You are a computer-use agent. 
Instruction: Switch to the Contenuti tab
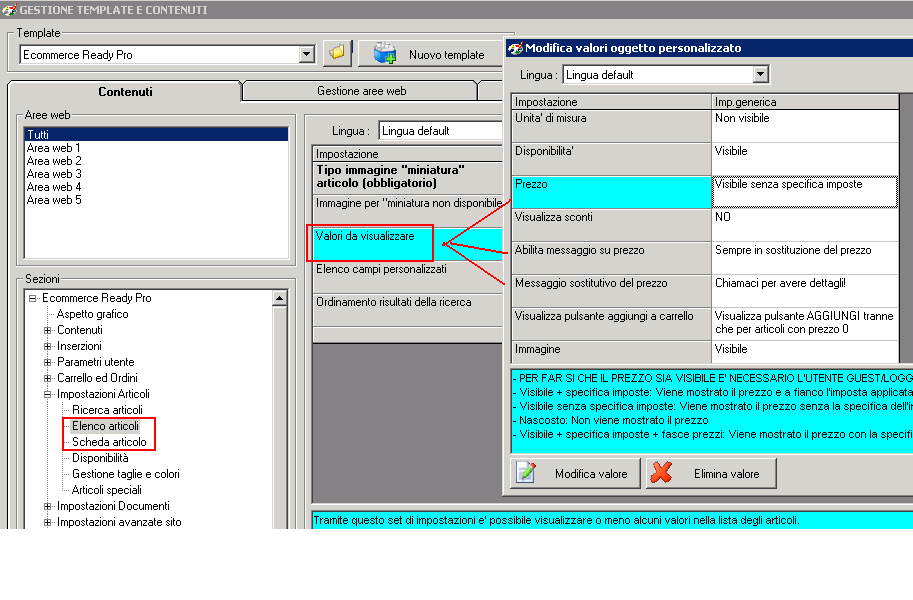[x=125, y=91]
